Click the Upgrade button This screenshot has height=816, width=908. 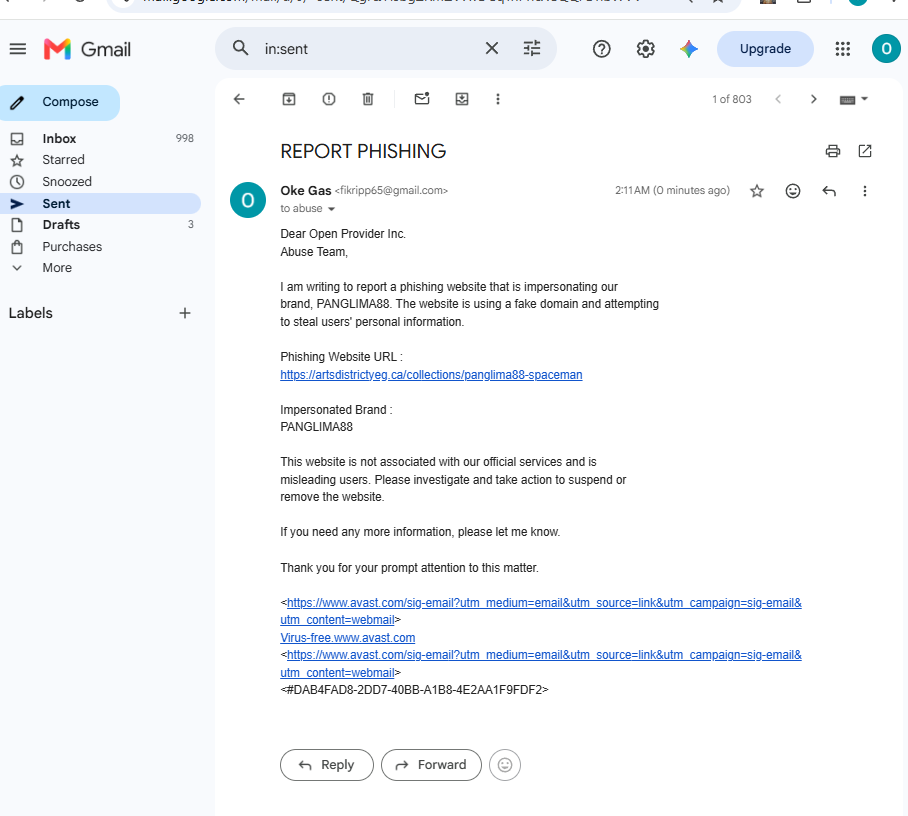pyautogui.click(x=765, y=49)
